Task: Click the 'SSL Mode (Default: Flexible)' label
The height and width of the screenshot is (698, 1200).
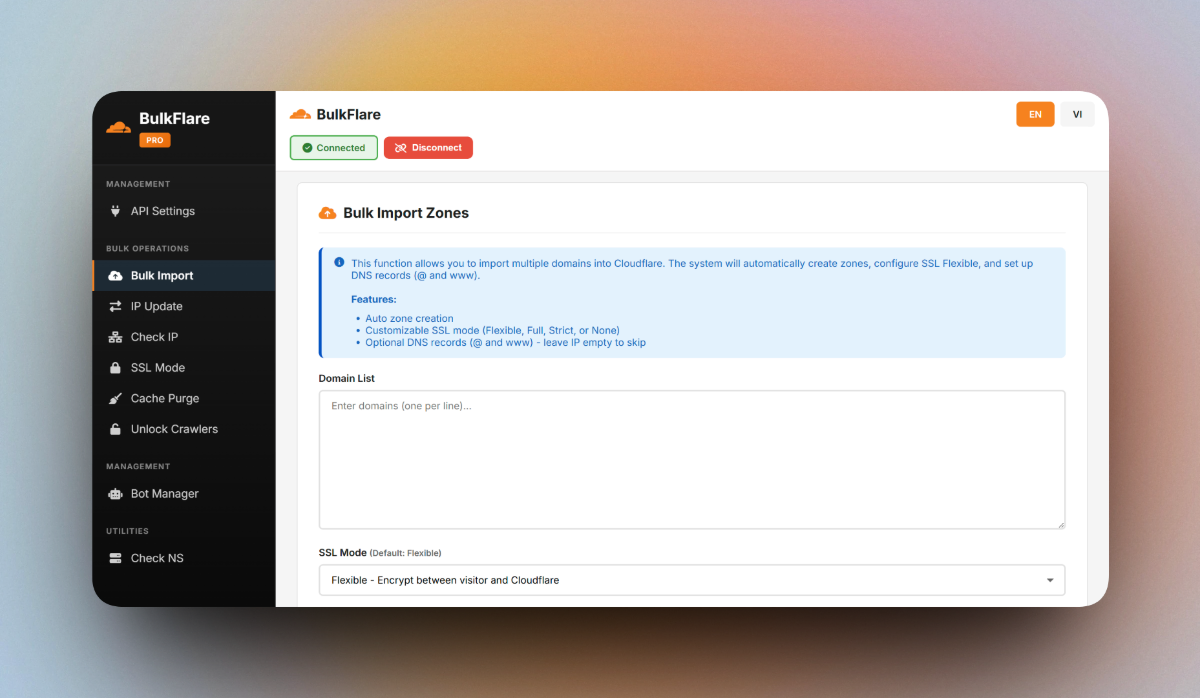Action: [x=380, y=552]
